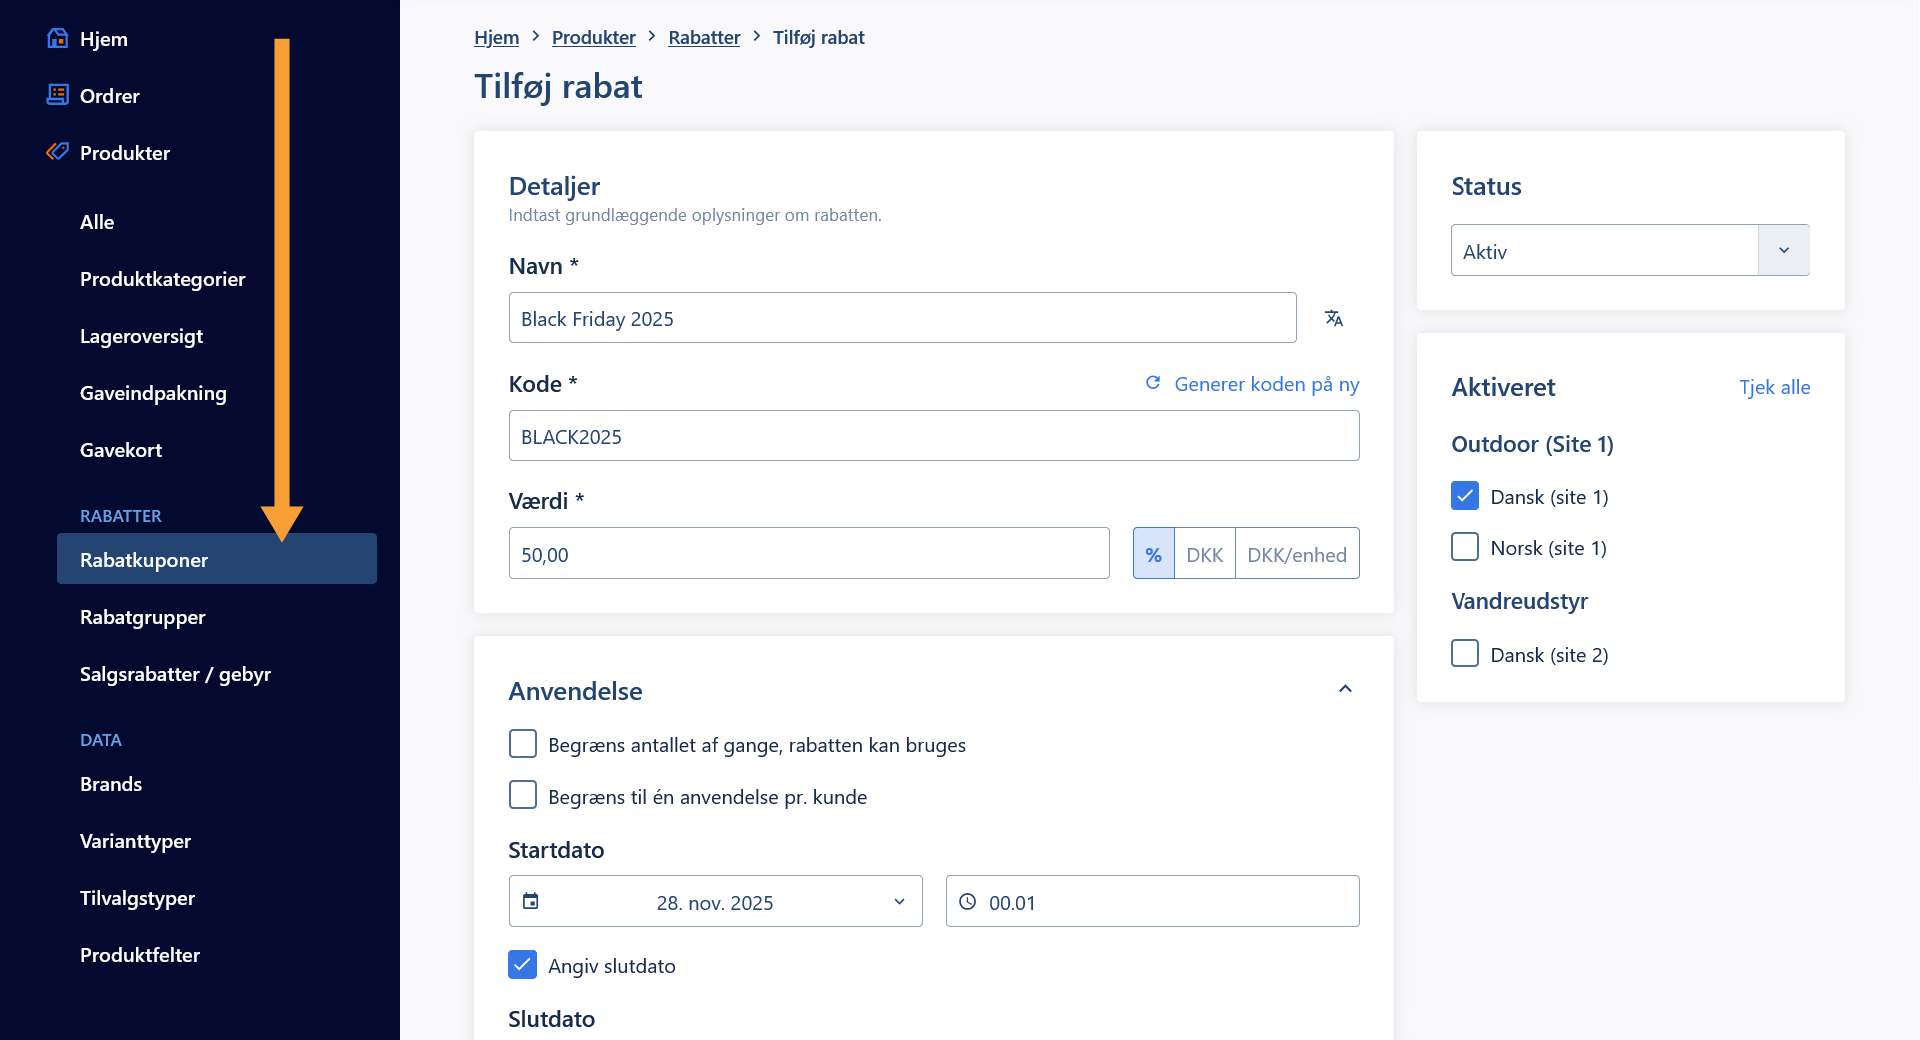The height and width of the screenshot is (1040, 1920).
Task: Click the Tjek alle link
Action: [x=1774, y=387]
